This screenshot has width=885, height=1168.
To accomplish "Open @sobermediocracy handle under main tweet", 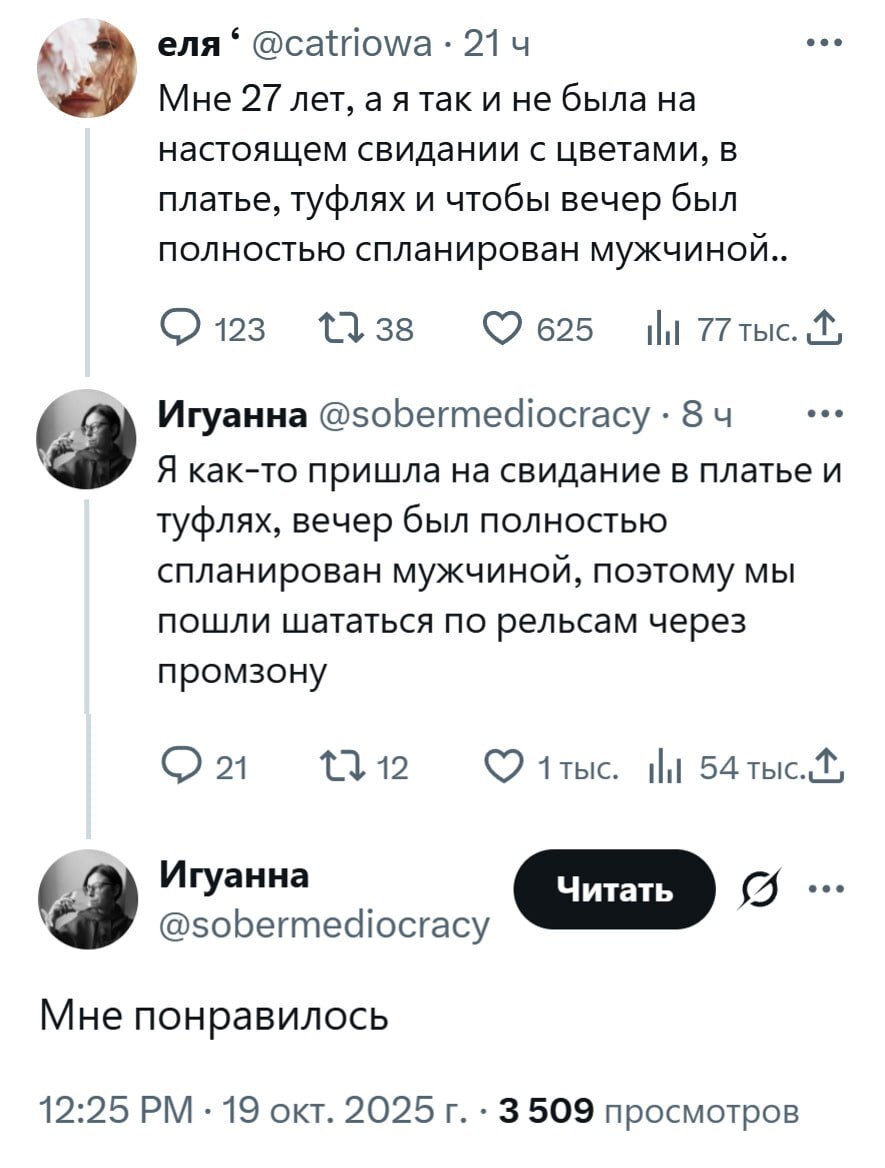I will 324,926.
